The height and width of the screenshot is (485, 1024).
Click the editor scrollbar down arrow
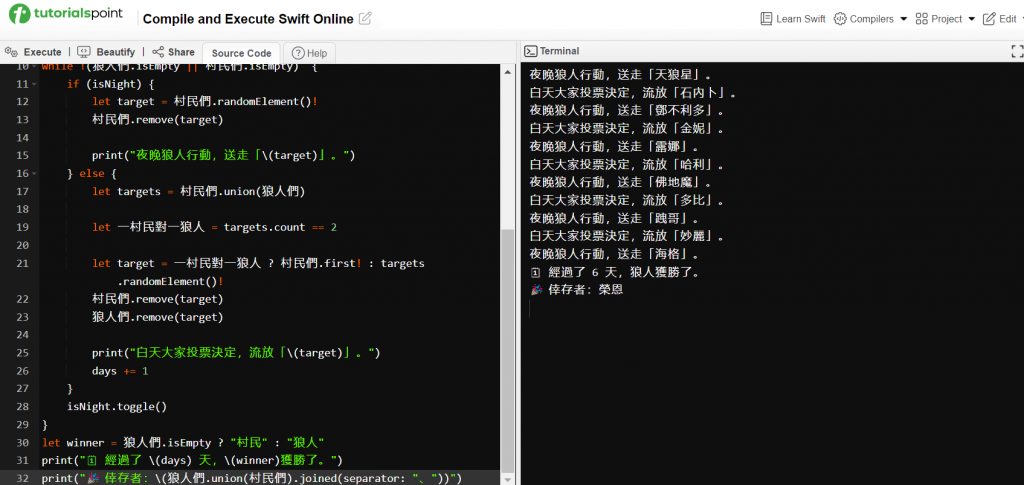click(507, 479)
